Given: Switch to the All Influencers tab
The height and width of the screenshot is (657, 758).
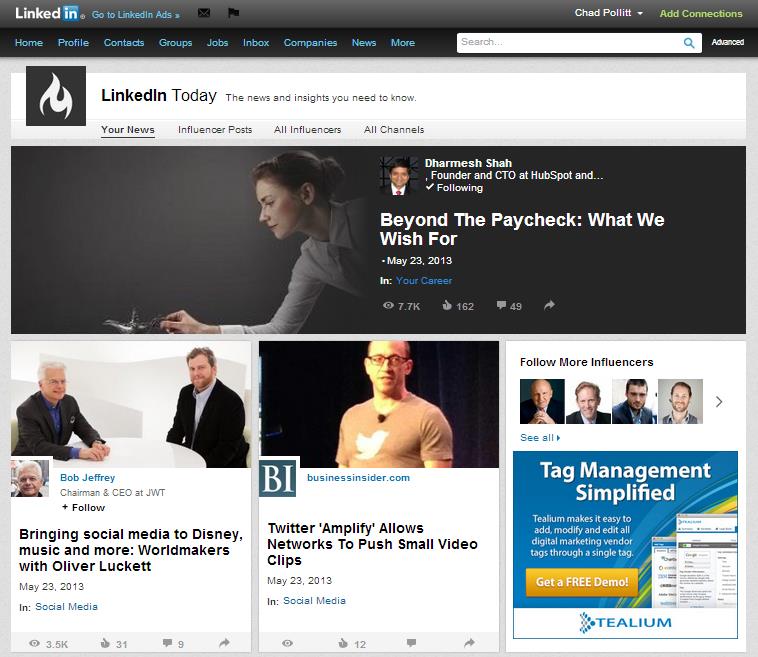Looking at the screenshot, I should (x=307, y=130).
